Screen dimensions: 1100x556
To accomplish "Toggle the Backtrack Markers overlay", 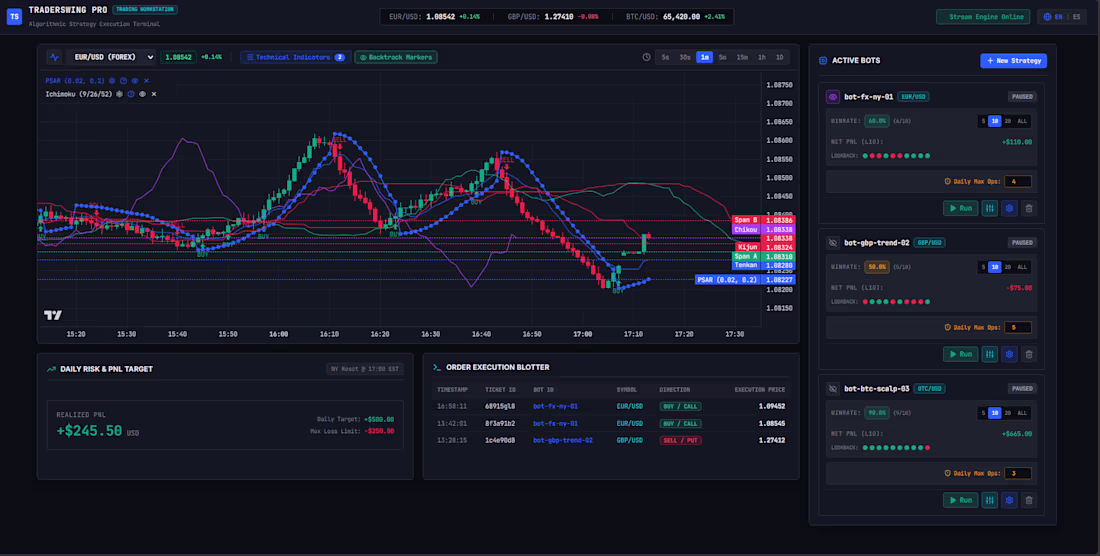I will (396, 57).
